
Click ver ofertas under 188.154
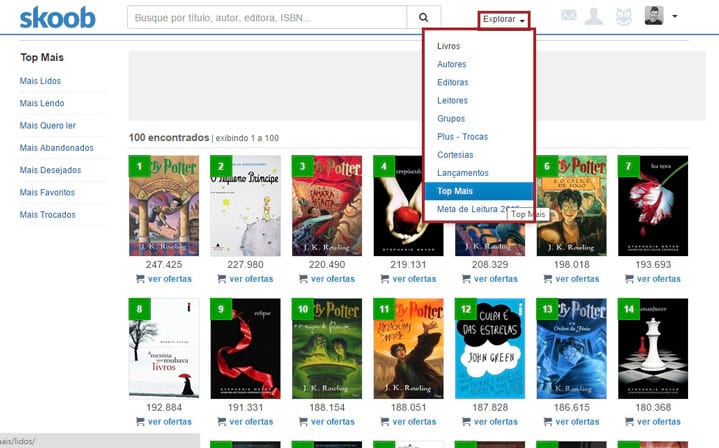click(x=327, y=421)
